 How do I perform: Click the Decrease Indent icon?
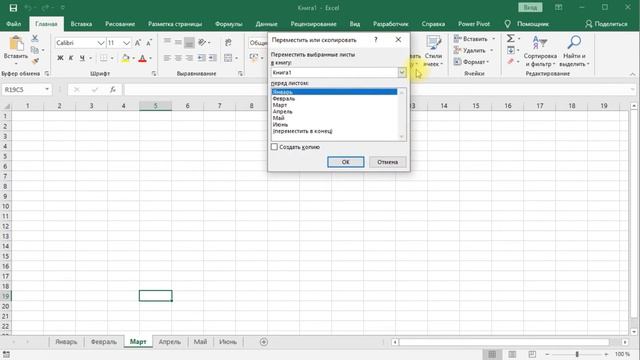[202, 58]
